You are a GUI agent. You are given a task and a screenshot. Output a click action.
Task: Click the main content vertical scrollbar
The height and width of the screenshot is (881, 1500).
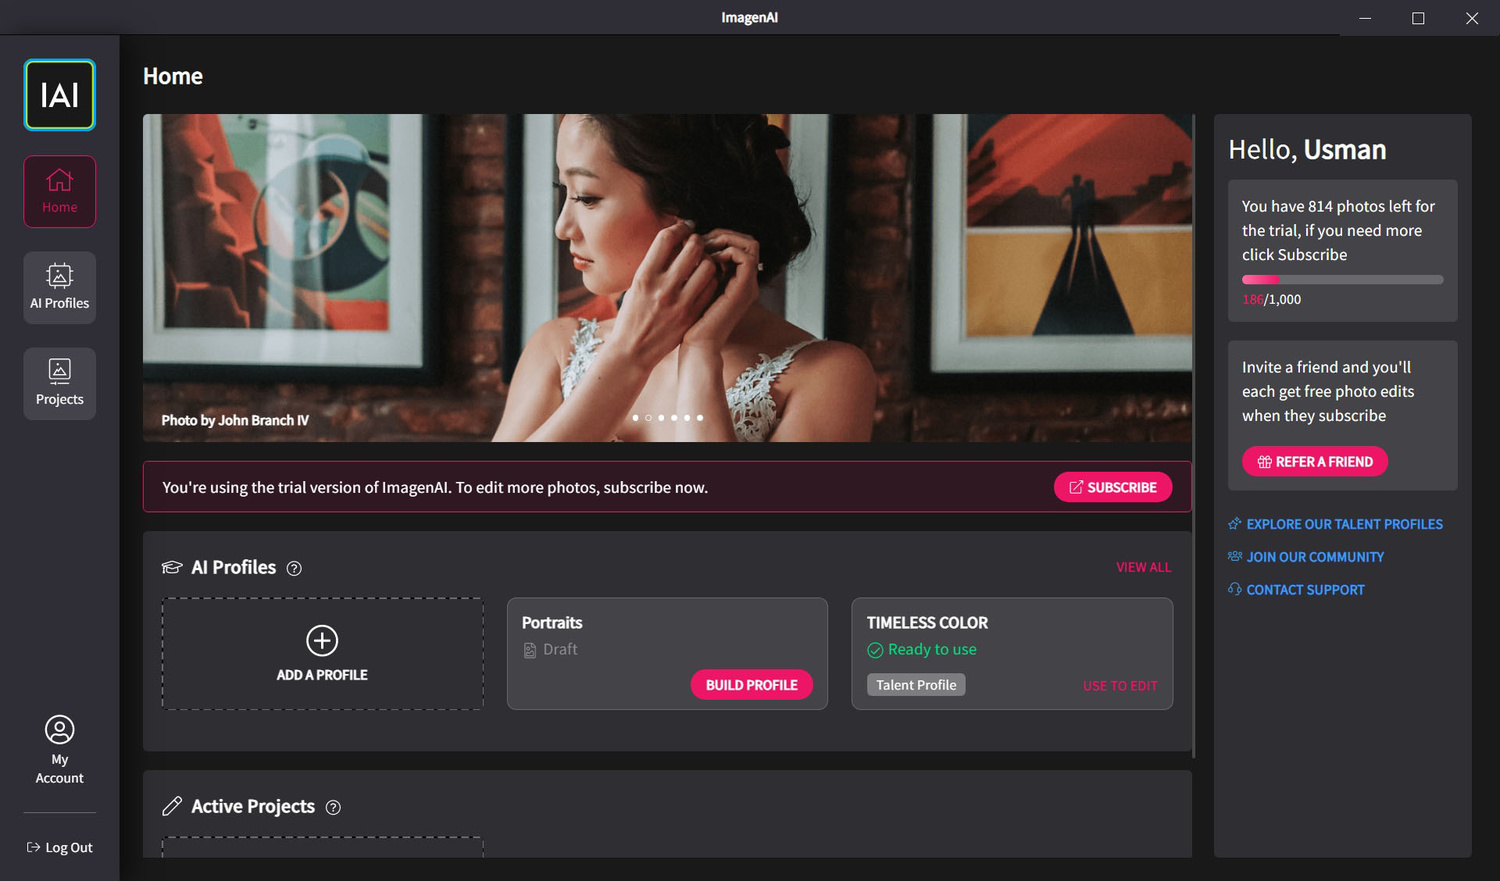tap(1194, 436)
